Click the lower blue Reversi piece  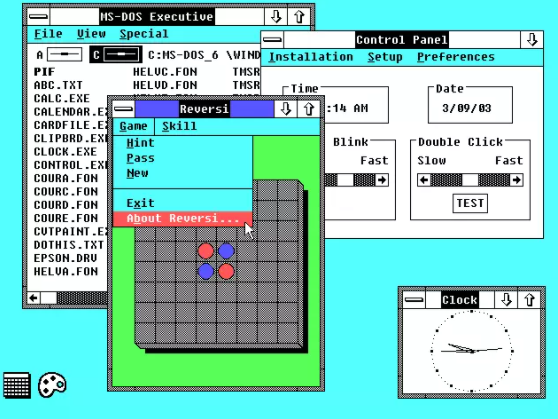coord(206,272)
